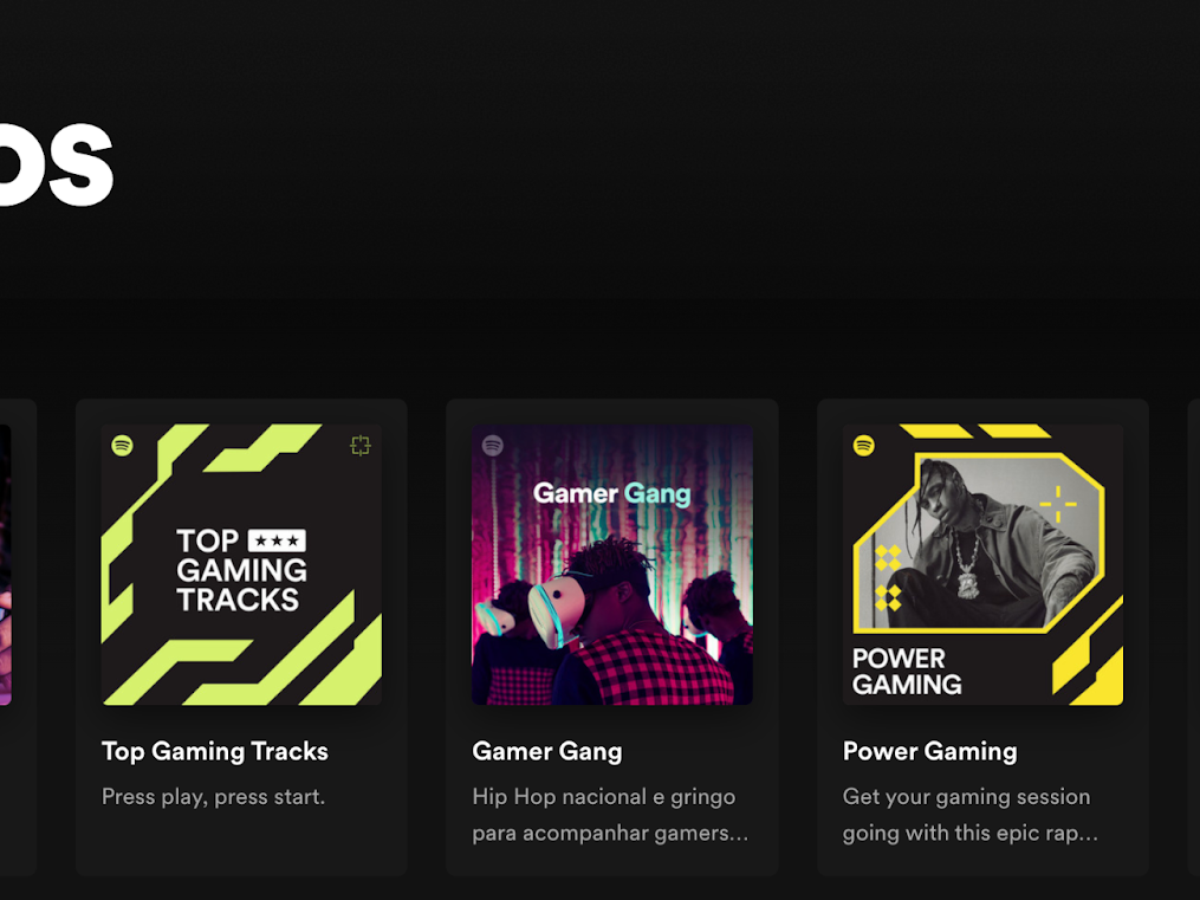This screenshot has width=1200, height=900.
Task: Click the three-star badge on Top Gaming Tracks cover
Action: click(x=276, y=541)
